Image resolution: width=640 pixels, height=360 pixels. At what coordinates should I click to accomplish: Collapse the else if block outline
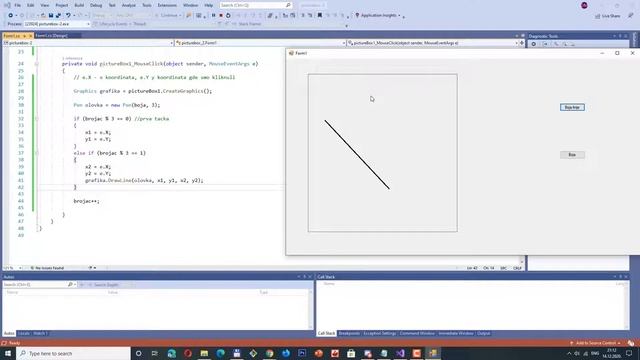click(36, 153)
